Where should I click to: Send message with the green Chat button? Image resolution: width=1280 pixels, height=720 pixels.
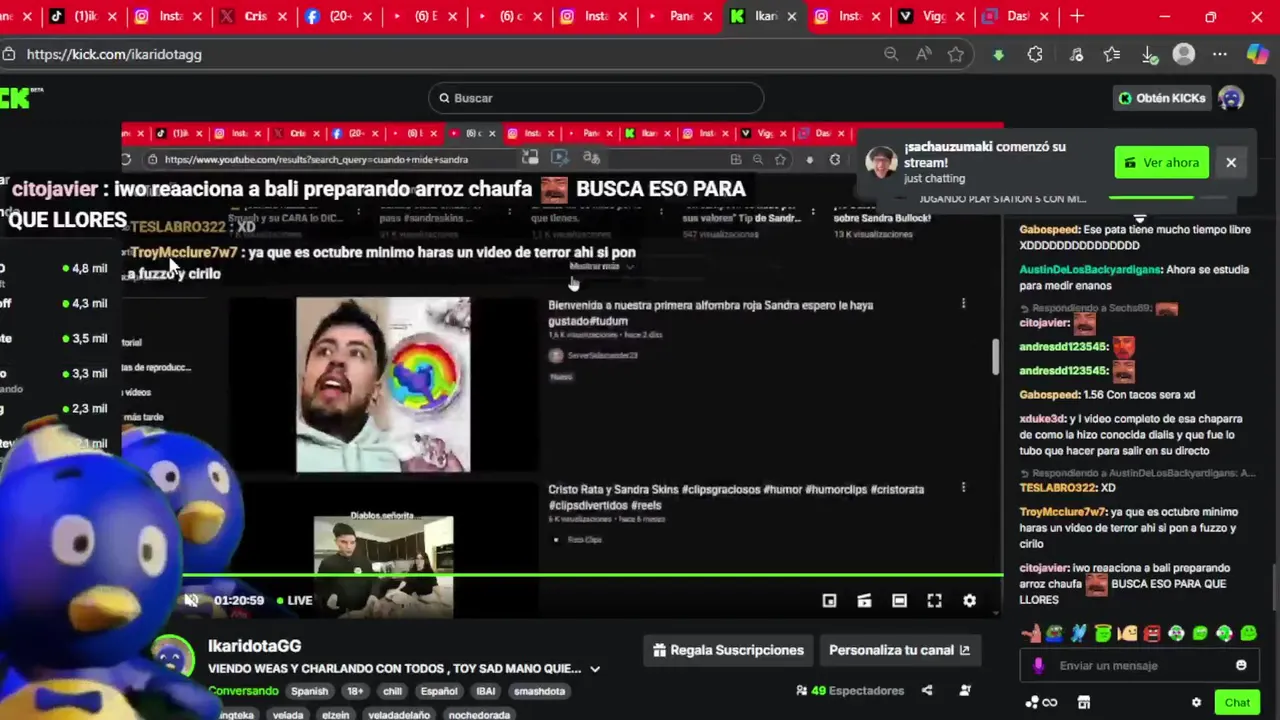(1237, 702)
